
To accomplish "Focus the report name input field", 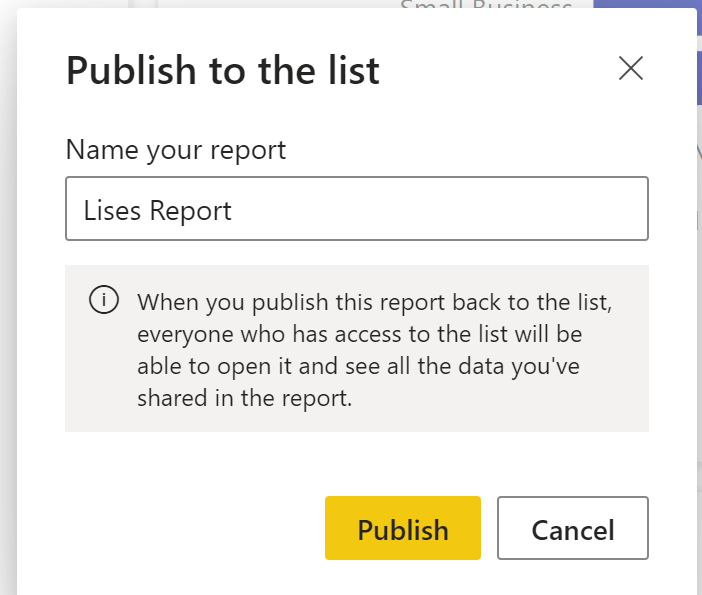I will point(357,209).
